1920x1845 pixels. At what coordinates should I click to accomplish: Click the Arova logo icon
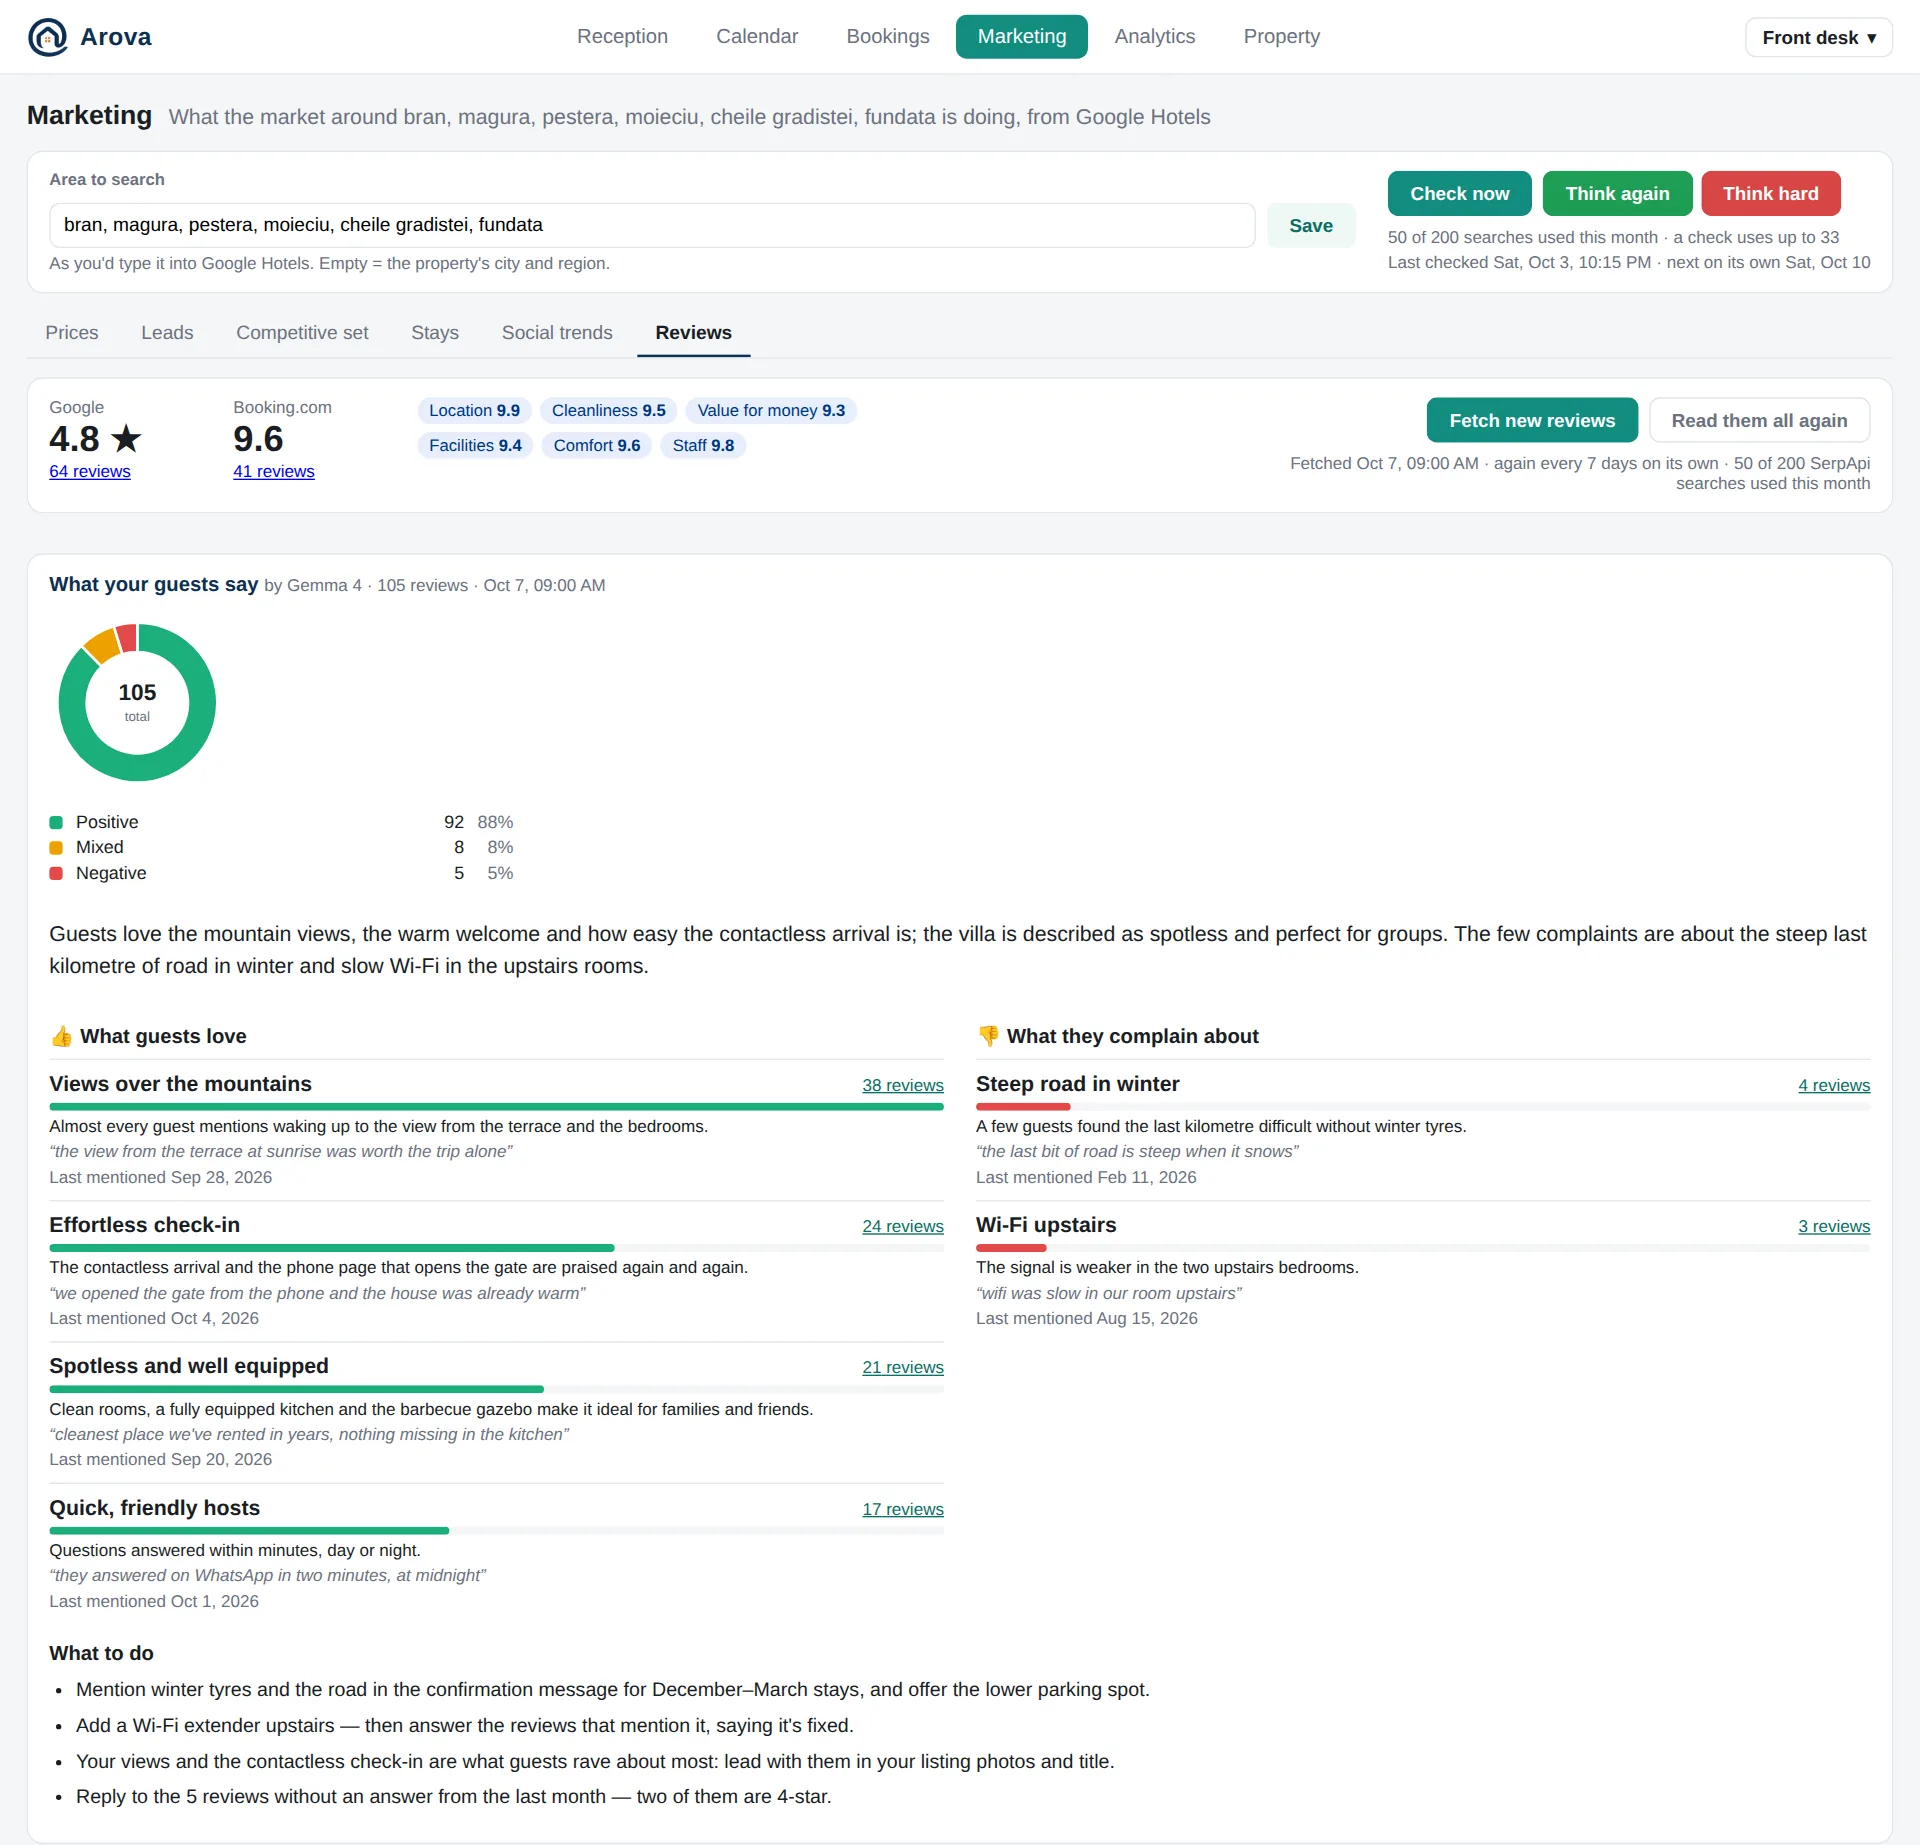click(47, 37)
